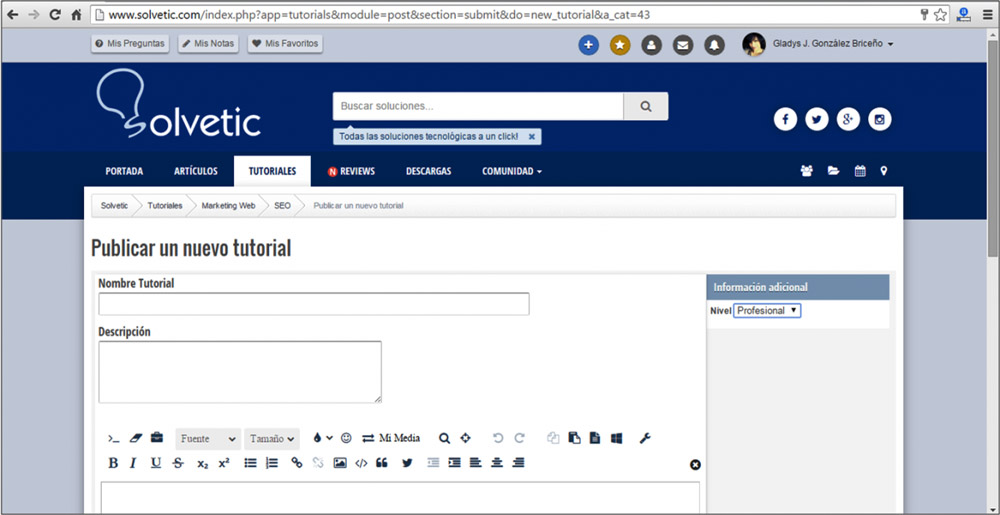Apply strikethrough formatting
Viewport: 1000px width, 515px height.
click(178, 463)
